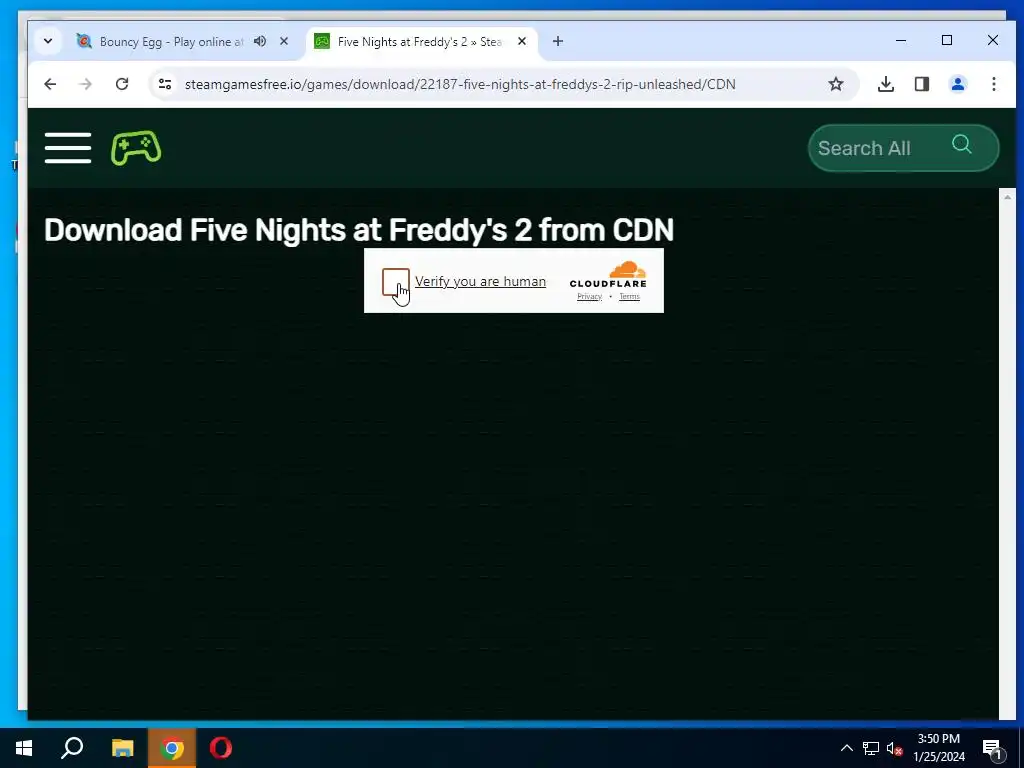
Task: Close the Bouncy Egg tab
Action: [x=284, y=41]
